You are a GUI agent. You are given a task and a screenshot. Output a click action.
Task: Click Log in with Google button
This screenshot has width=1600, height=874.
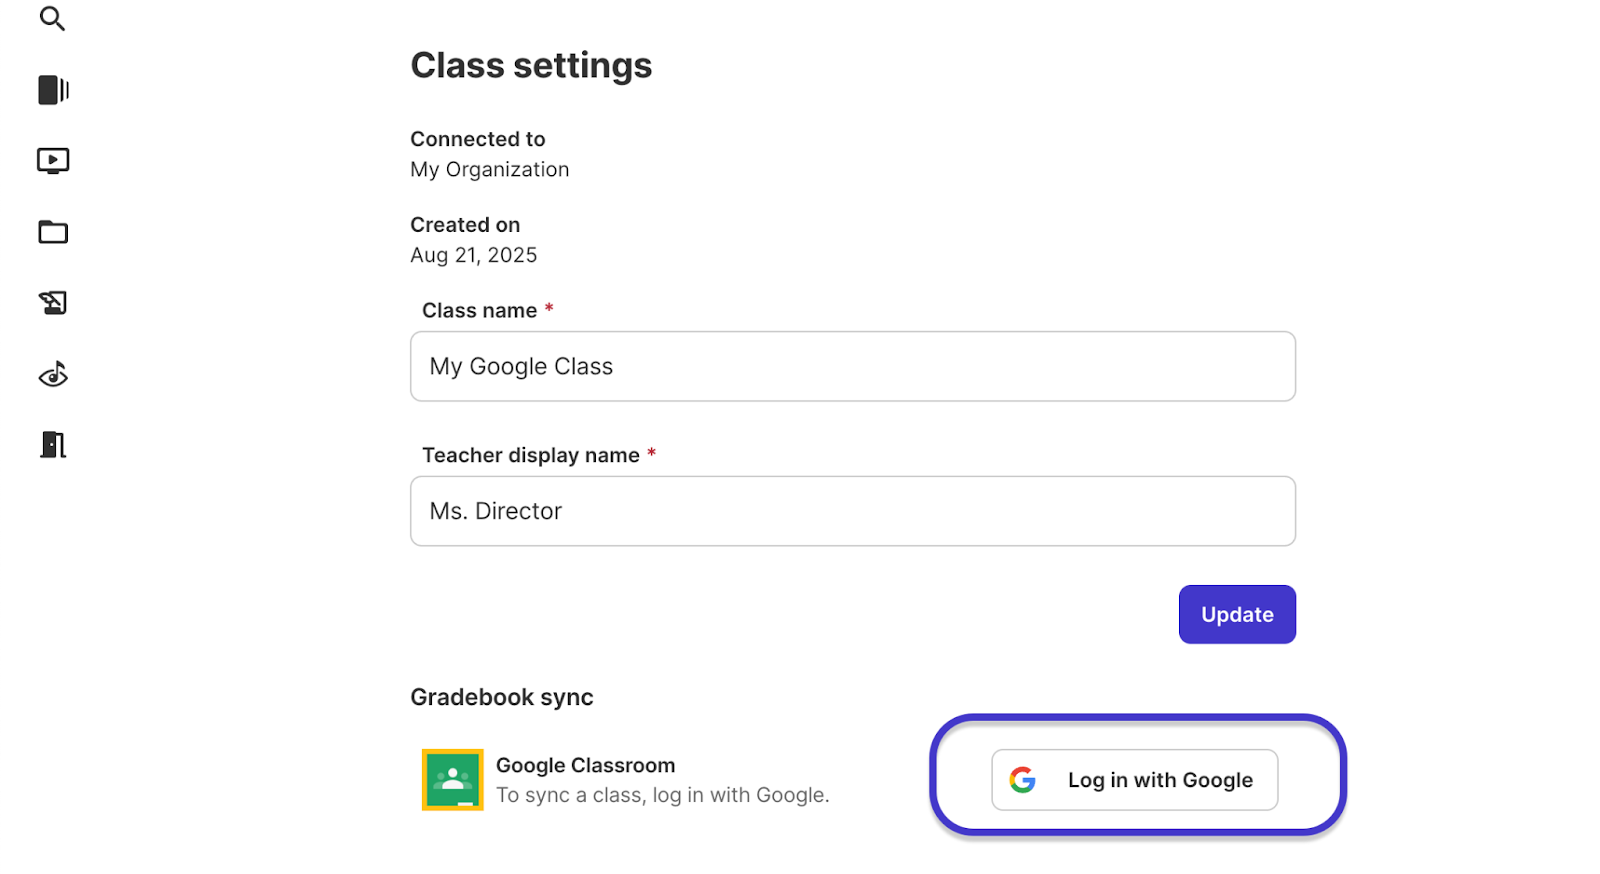(x=1135, y=780)
